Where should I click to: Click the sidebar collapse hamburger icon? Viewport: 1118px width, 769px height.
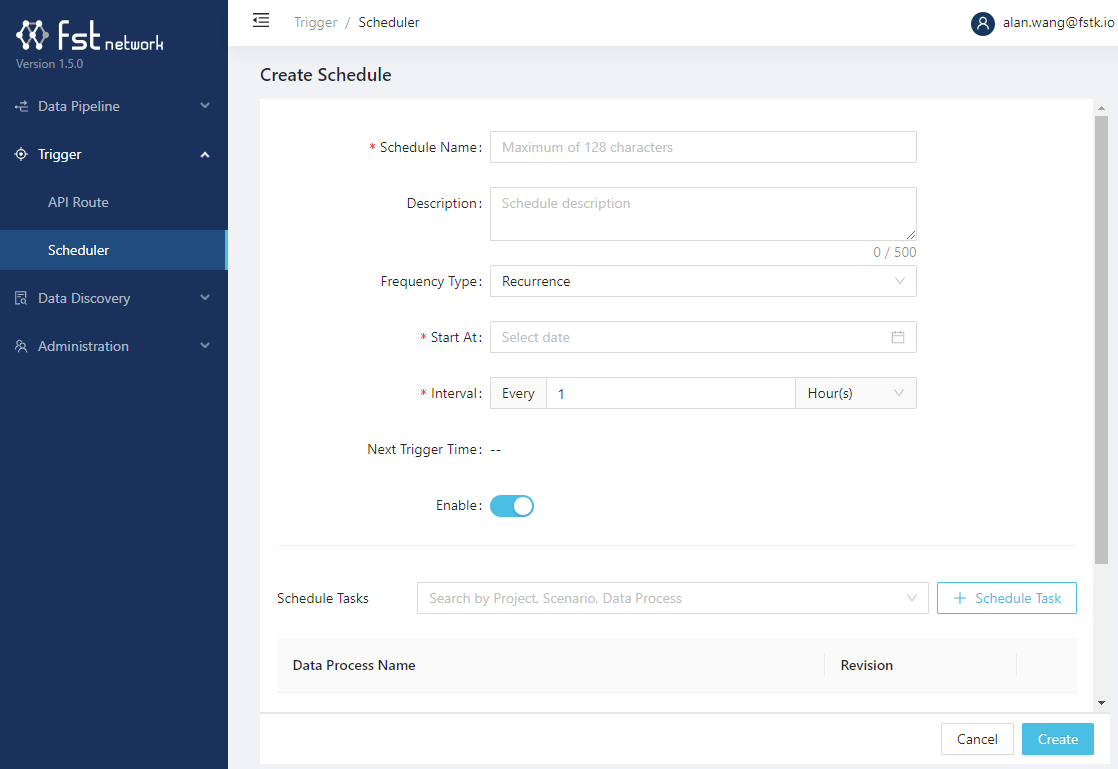261,20
